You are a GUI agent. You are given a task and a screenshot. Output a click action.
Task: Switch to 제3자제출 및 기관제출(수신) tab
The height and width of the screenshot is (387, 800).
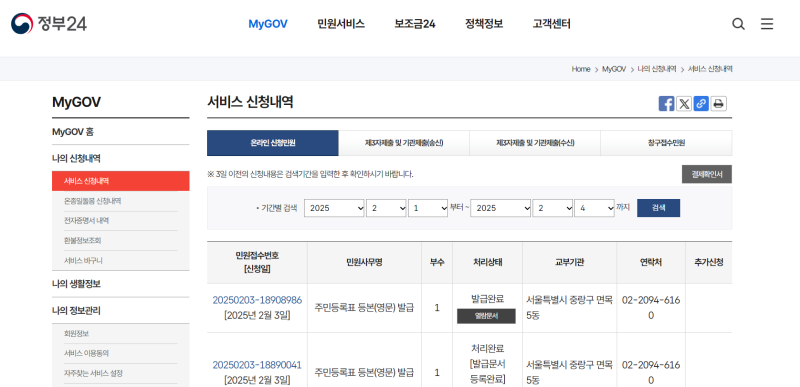[x=535, y=143]
